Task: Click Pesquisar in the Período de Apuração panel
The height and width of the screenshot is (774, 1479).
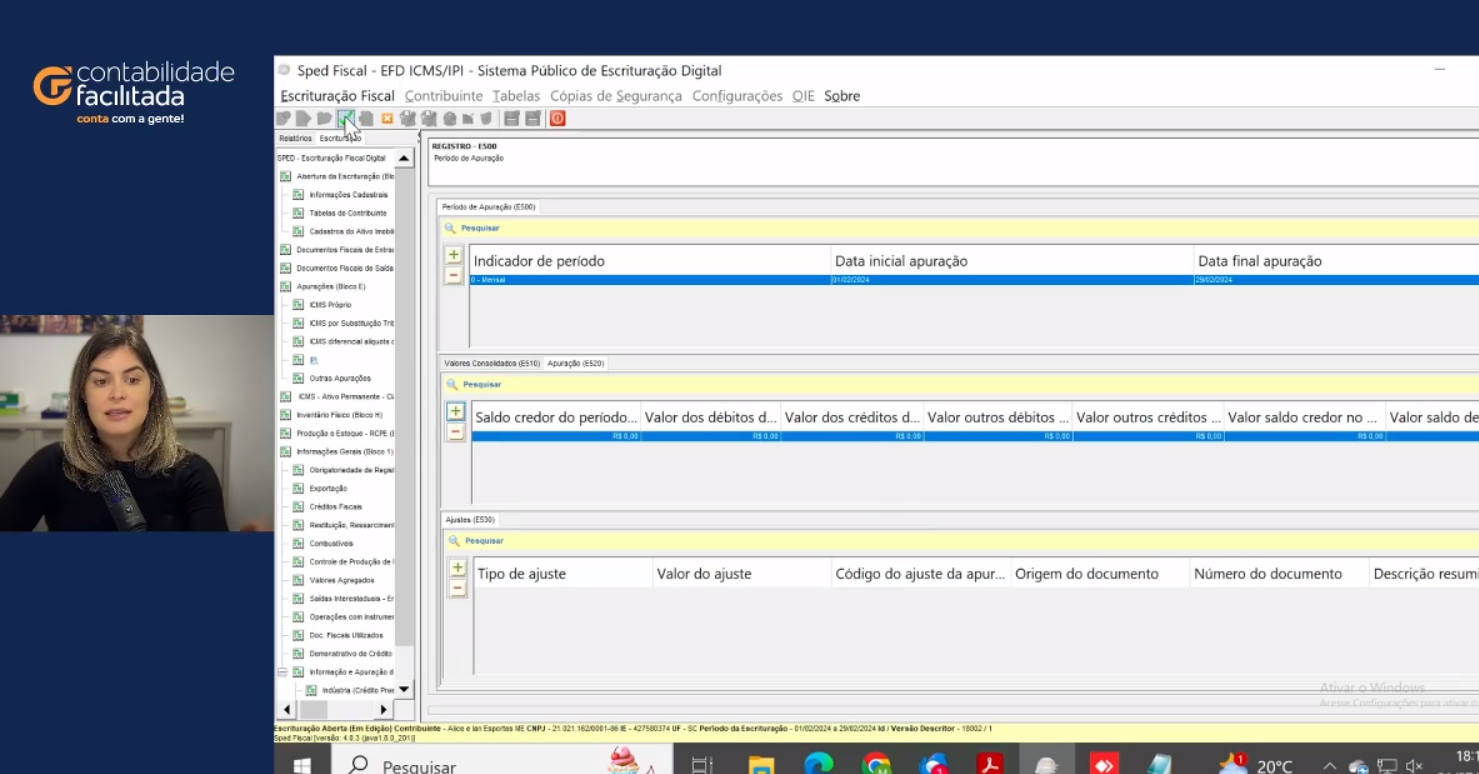Action: (x=480, y=228)
